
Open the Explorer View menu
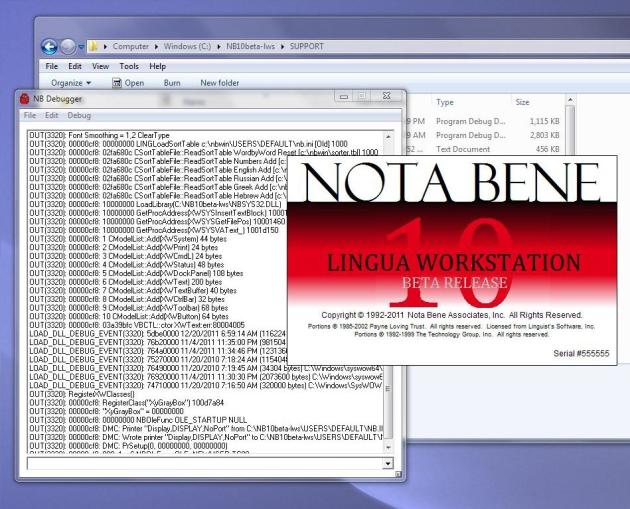pos(100,66)
